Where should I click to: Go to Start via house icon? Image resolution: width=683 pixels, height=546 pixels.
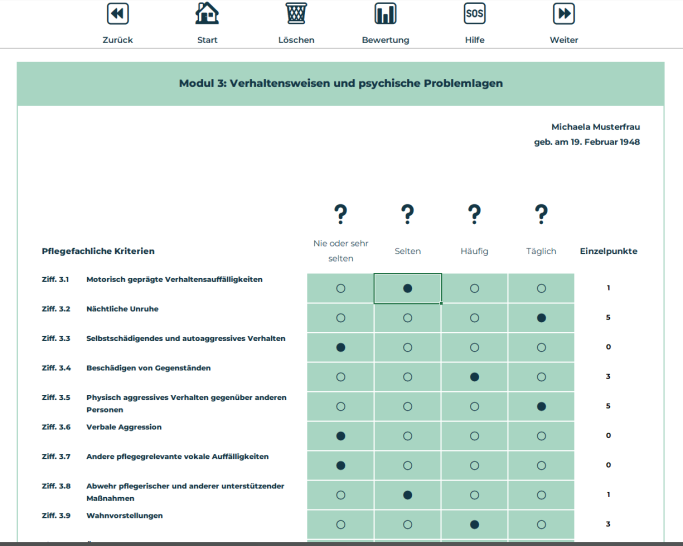(x=207, y=14)
